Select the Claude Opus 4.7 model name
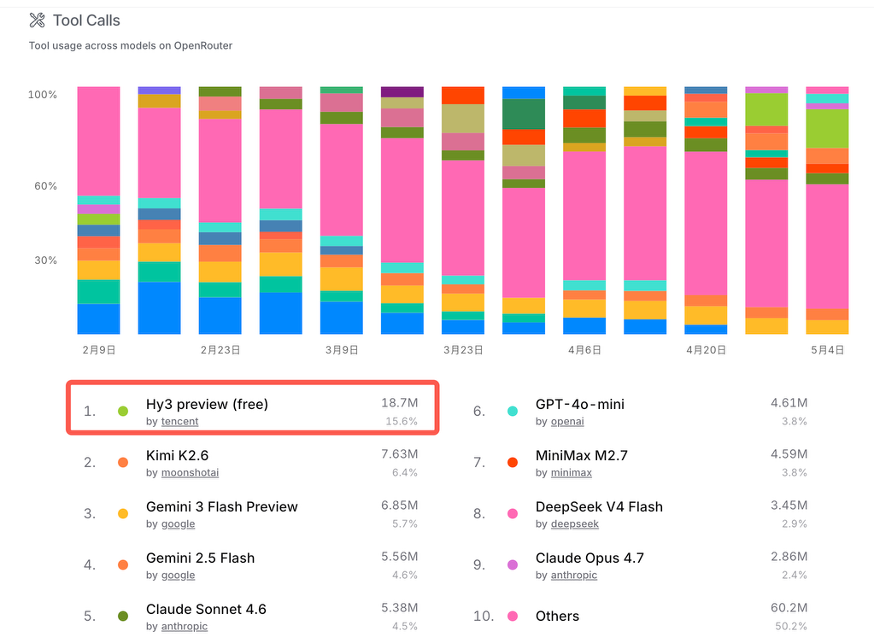 590,558
